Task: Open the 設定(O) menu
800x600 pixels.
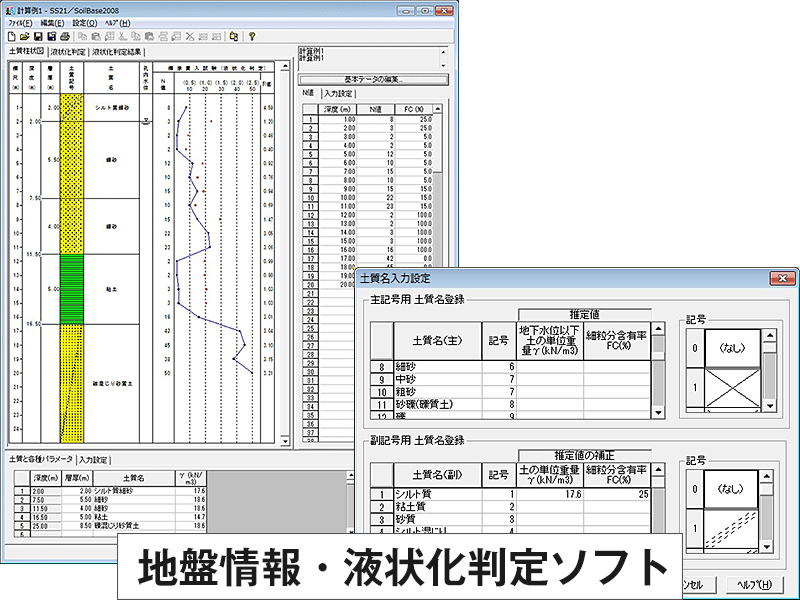Action: pos(85,21)
